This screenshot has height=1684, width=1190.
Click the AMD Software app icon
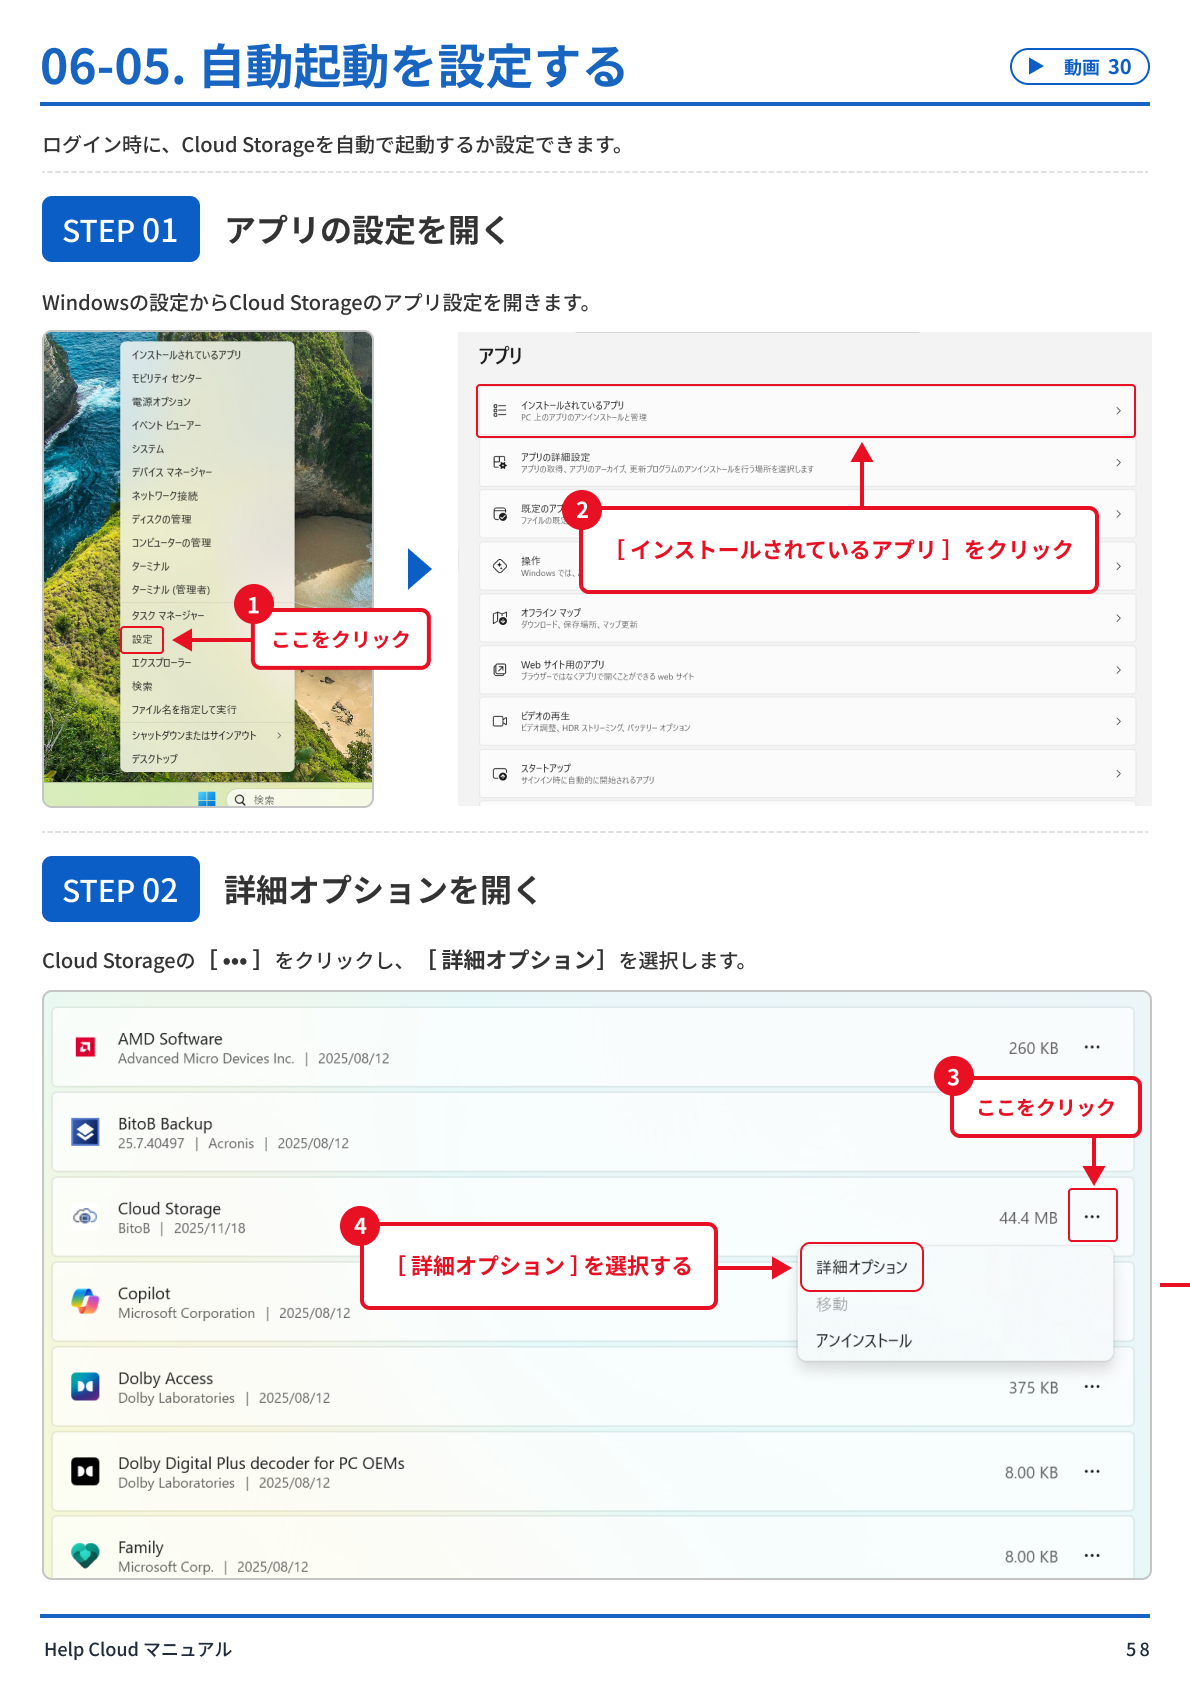pyautogui.click(x=86, y=1047)
